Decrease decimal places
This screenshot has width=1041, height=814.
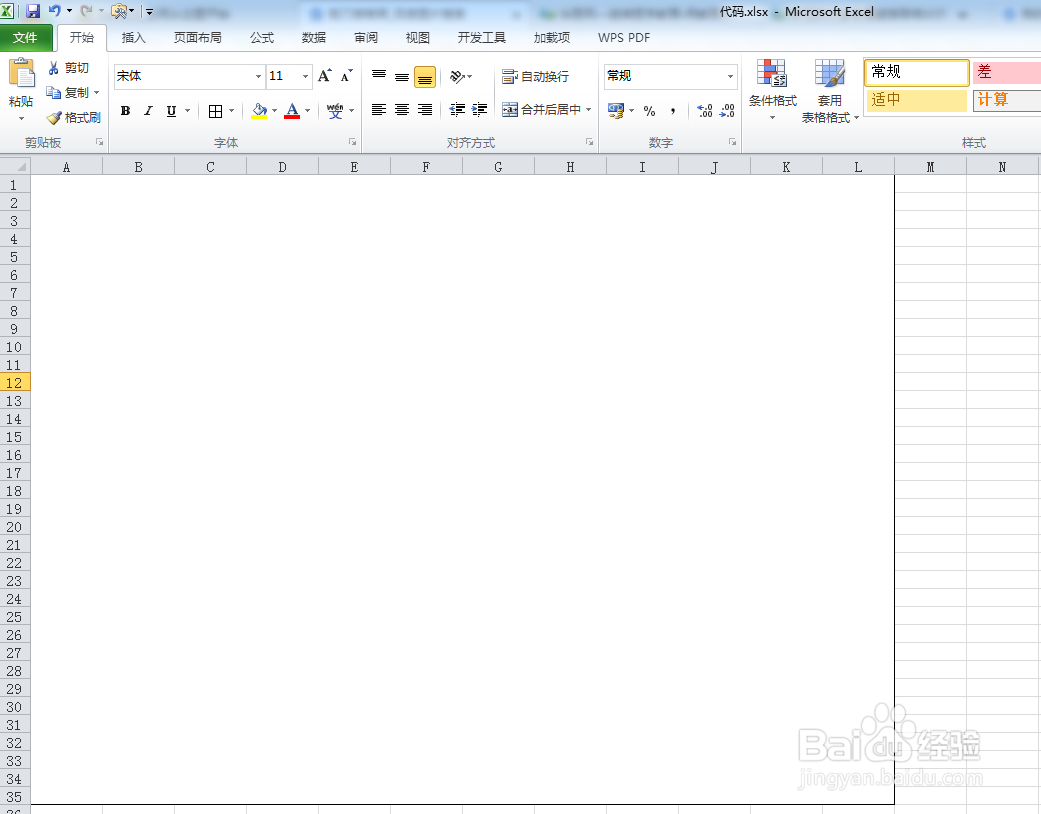727,110
